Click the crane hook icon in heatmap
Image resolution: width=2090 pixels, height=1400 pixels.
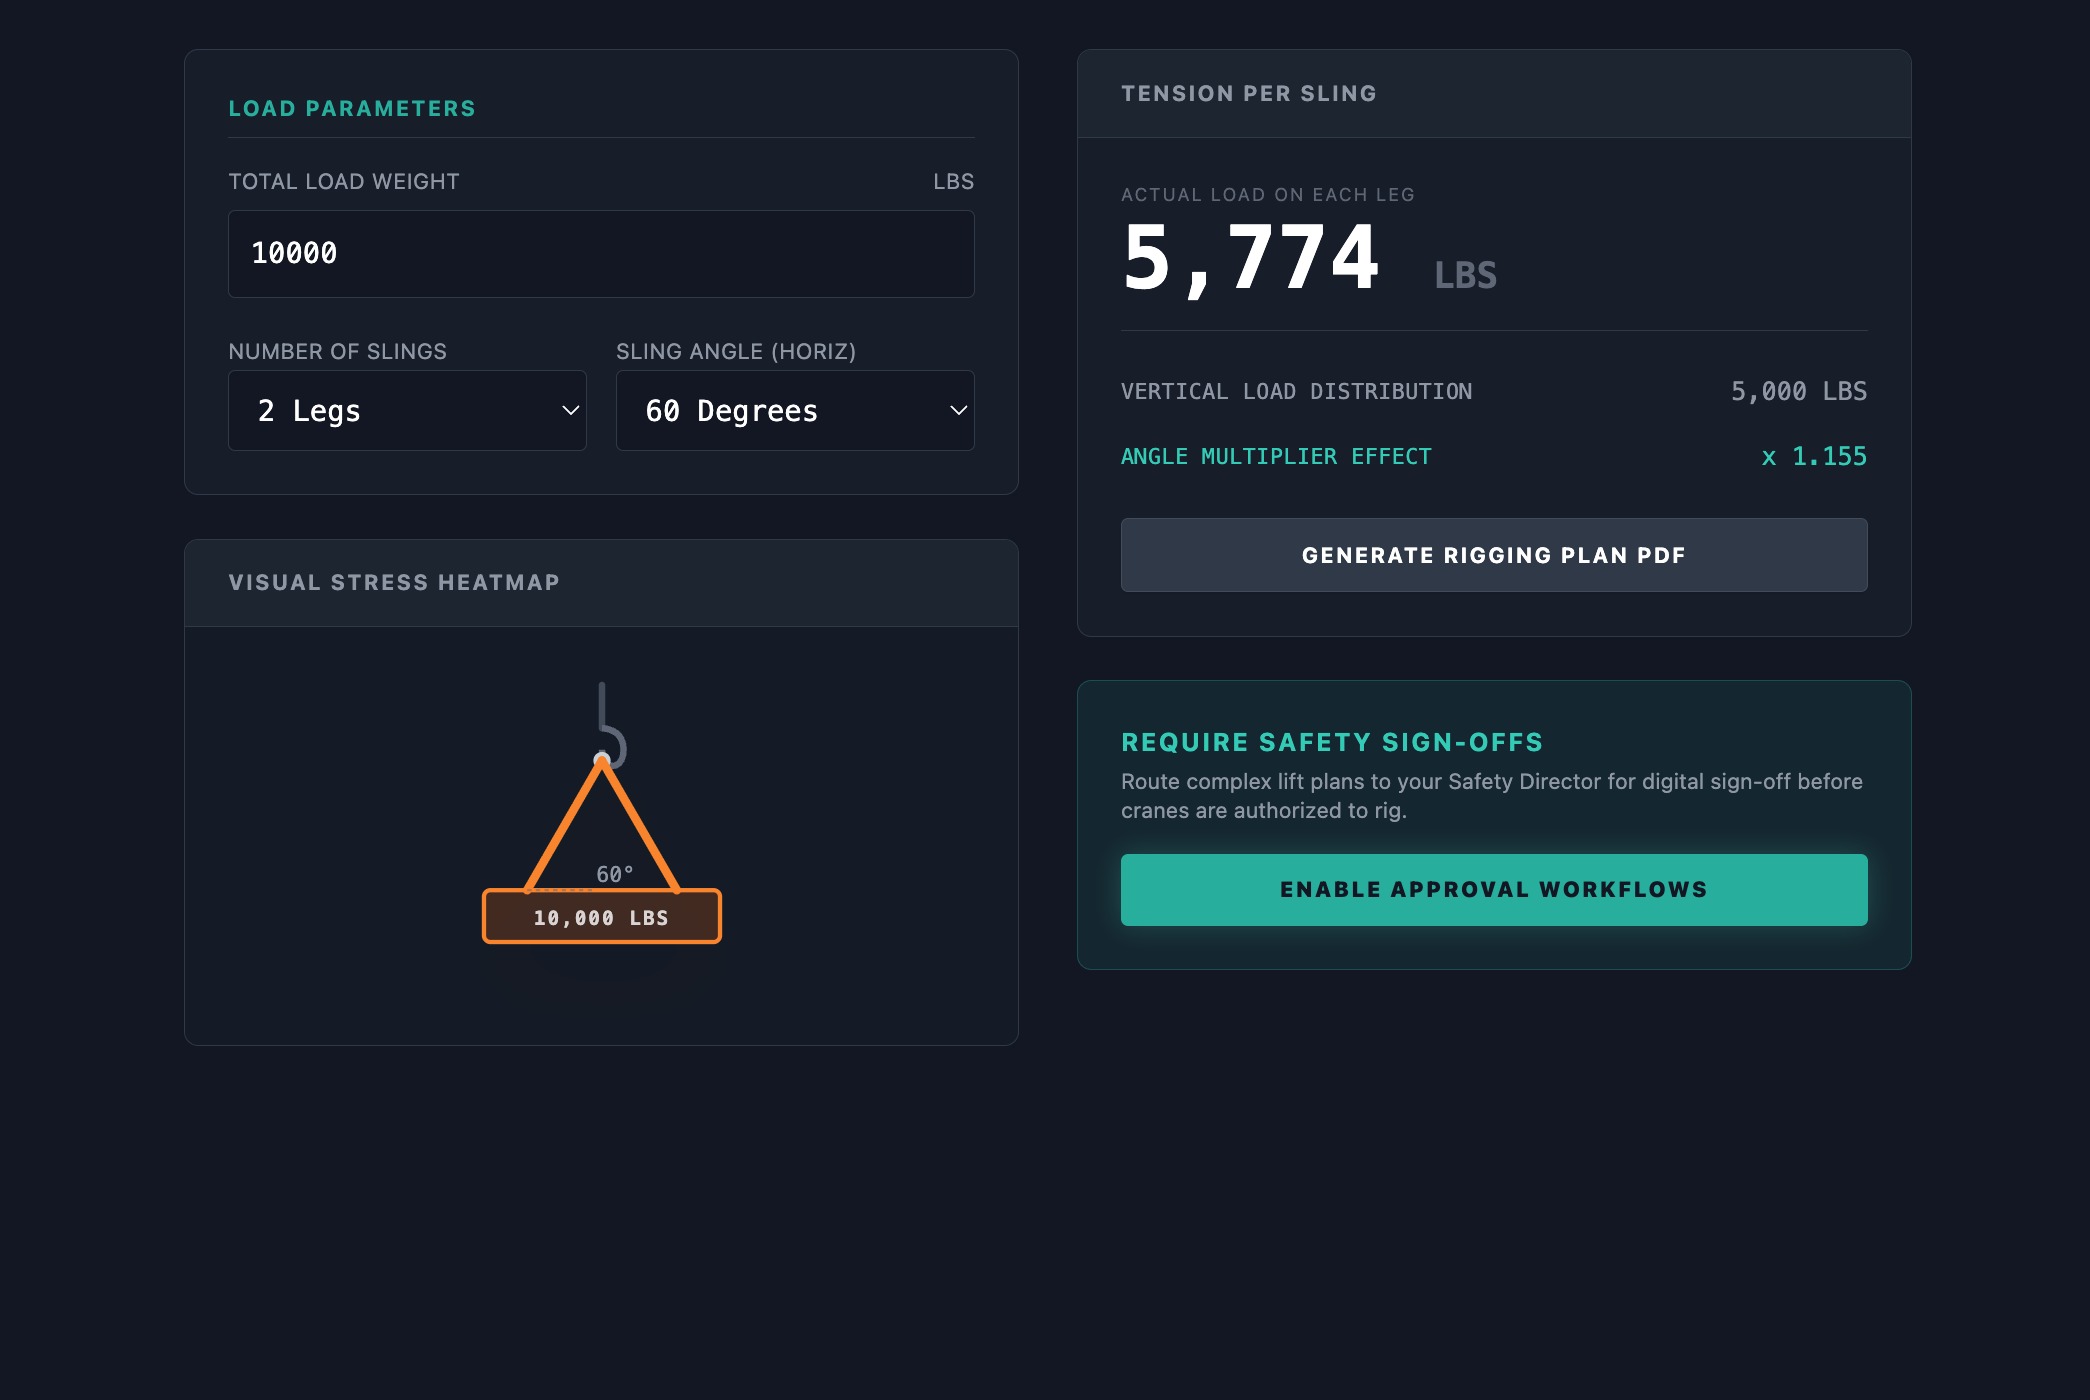(611, 724)
